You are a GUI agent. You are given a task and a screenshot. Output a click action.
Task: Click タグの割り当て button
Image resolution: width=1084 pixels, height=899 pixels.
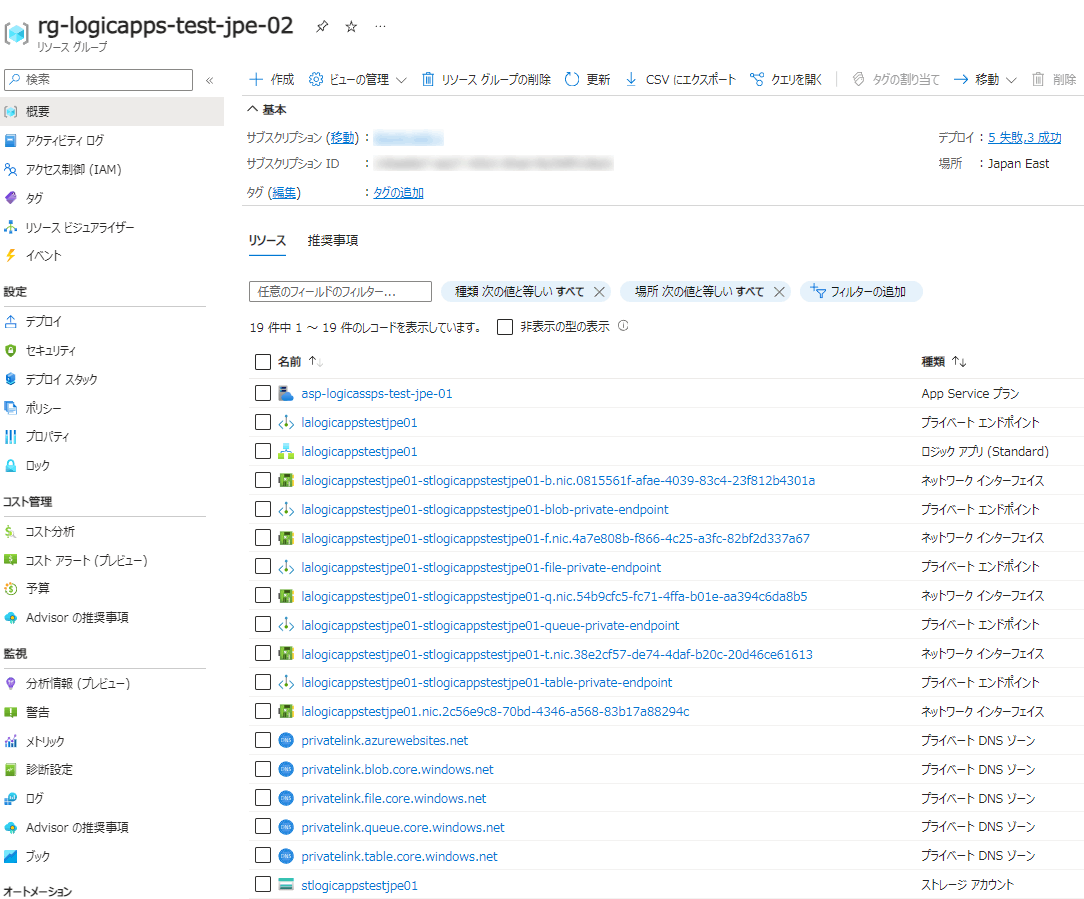[x=895, y=80]
